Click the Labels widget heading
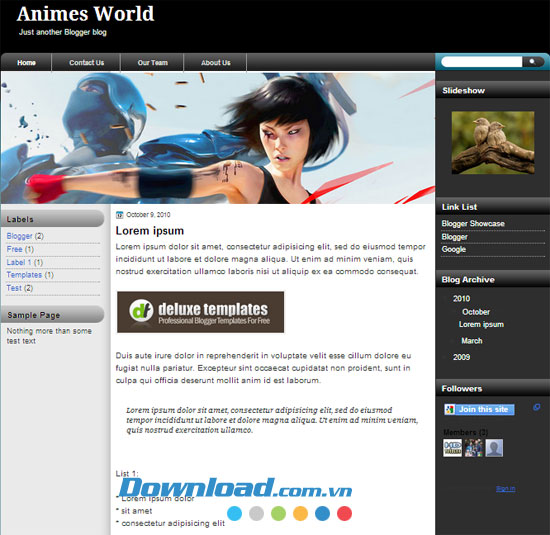 (x=53, y=219)
